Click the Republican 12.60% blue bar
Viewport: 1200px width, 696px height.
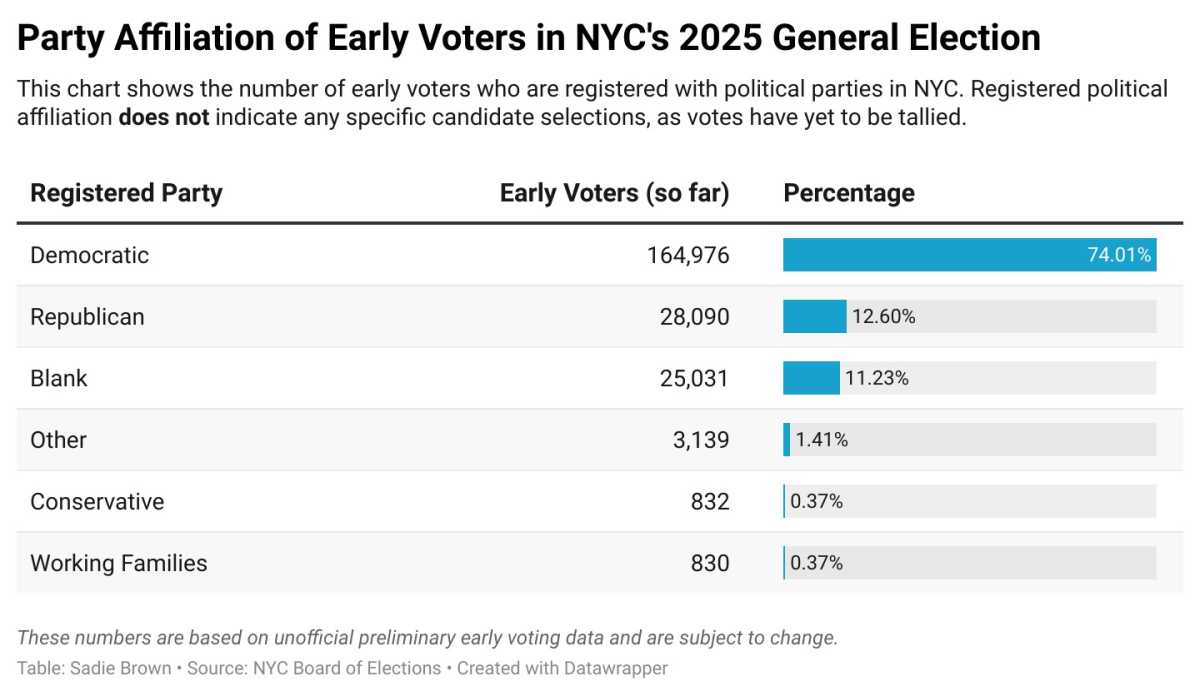coord(814,317)
